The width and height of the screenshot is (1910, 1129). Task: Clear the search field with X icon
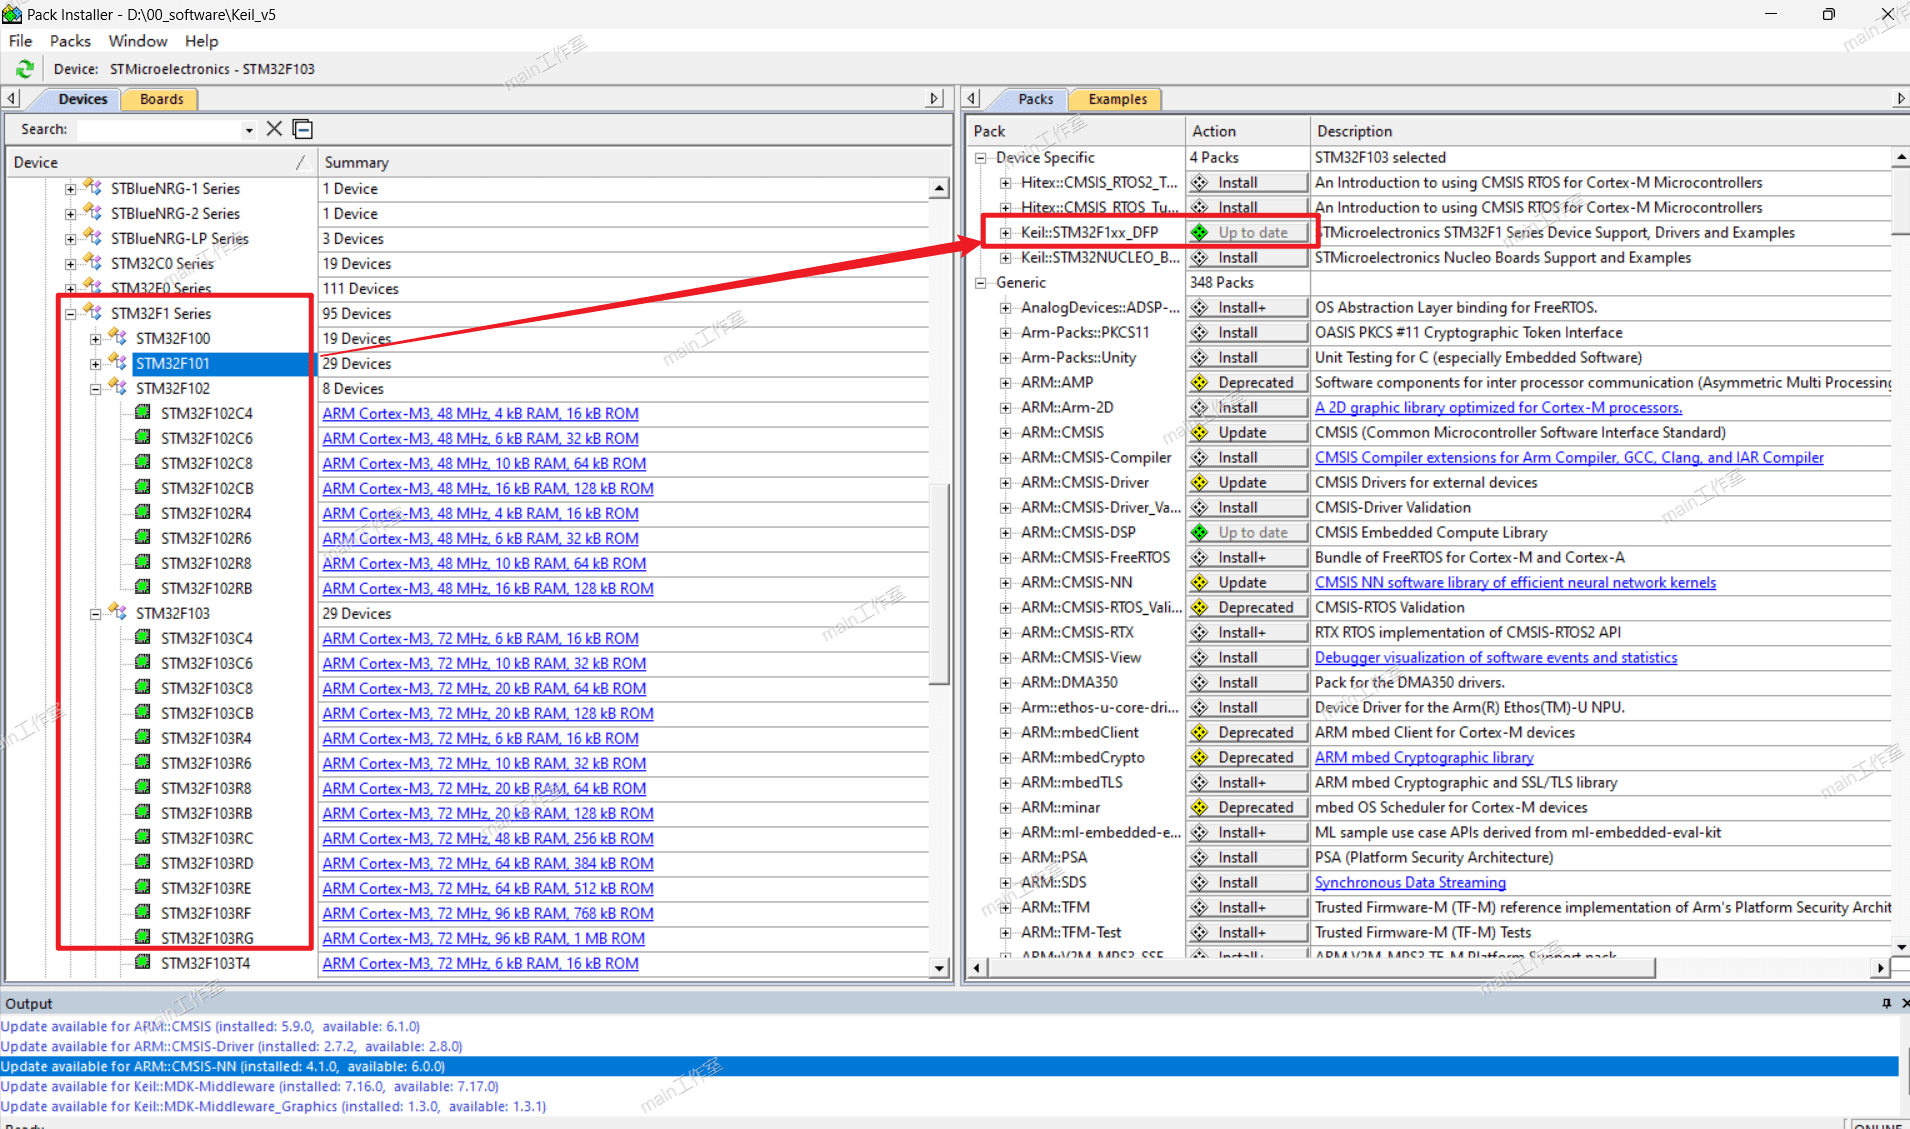pyautogui.click(x=274, y=129)
